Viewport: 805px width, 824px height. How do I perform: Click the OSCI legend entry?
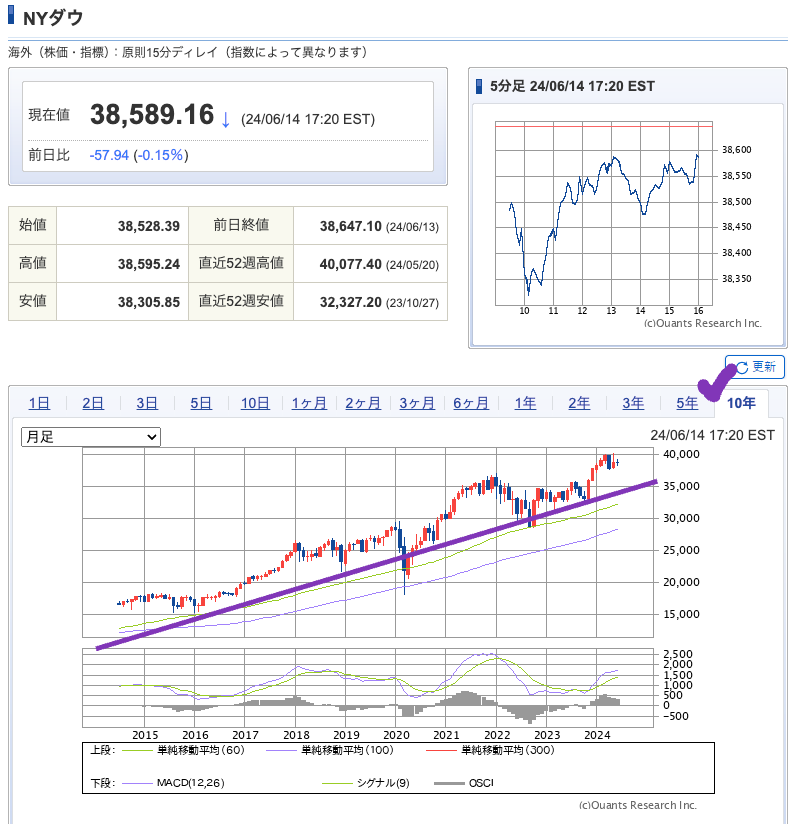pos(465,783)
